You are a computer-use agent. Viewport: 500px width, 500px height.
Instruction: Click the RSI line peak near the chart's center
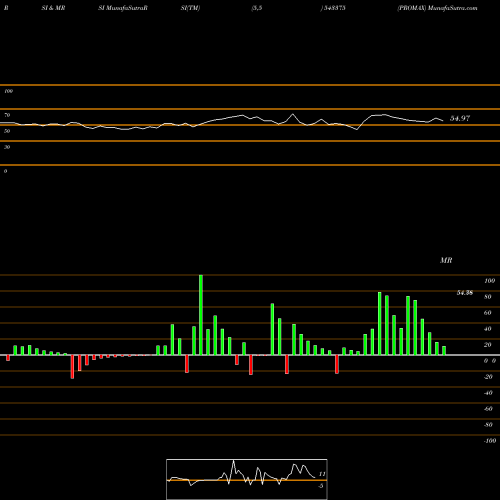[293, 114]
